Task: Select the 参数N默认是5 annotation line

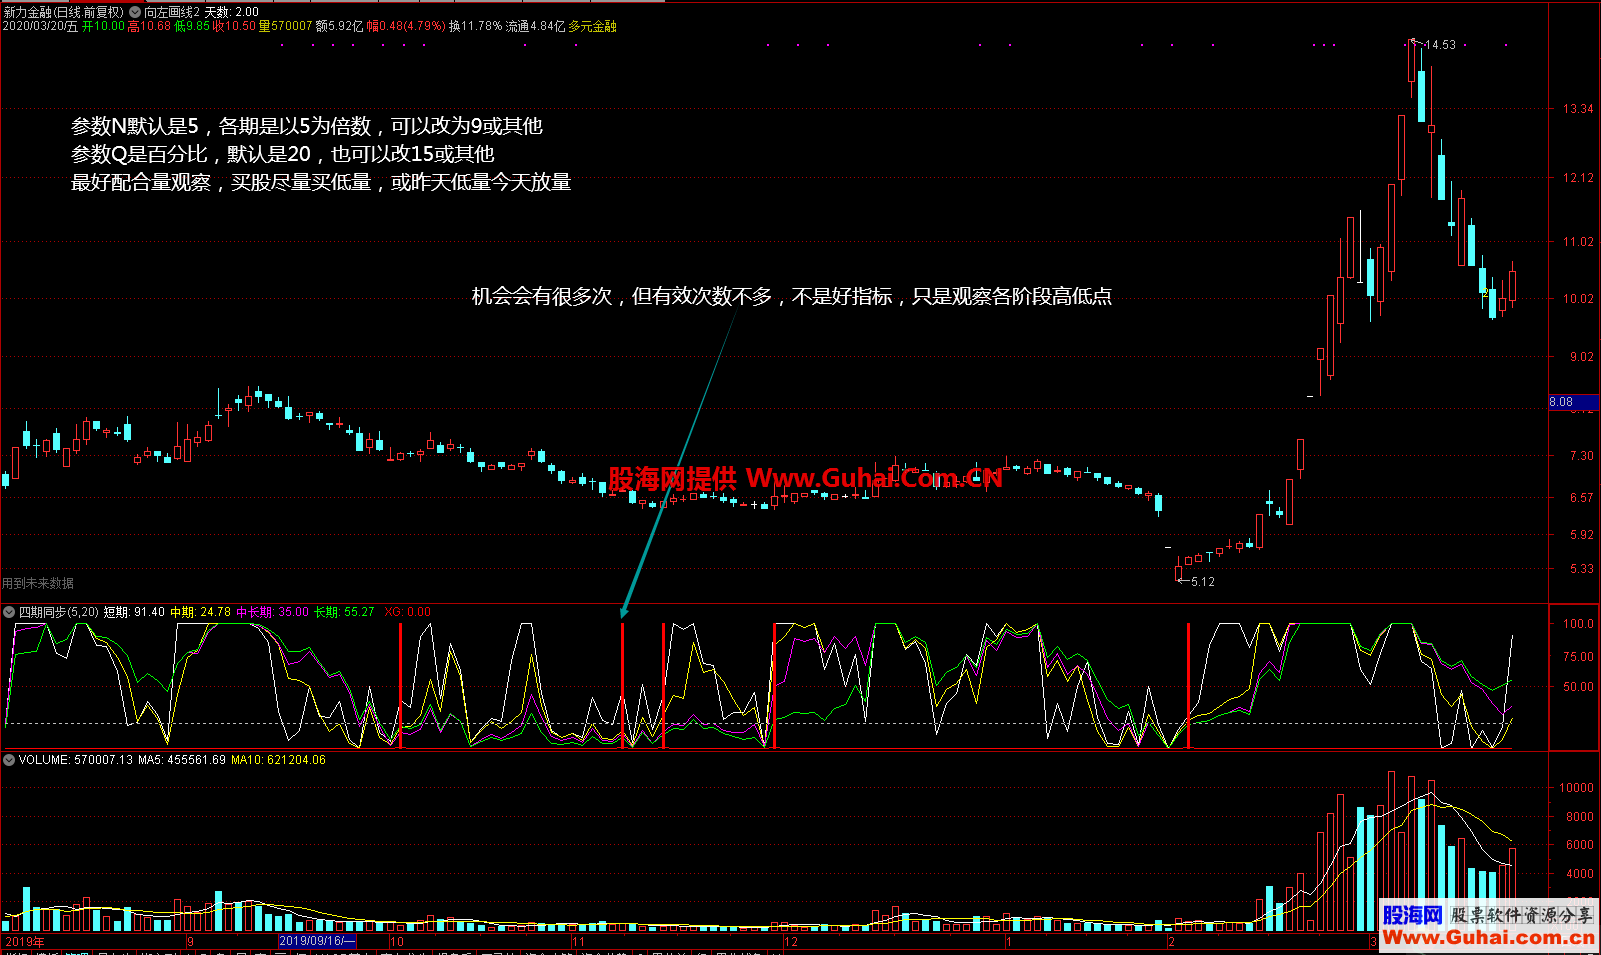Action: (x=307, y=126)
